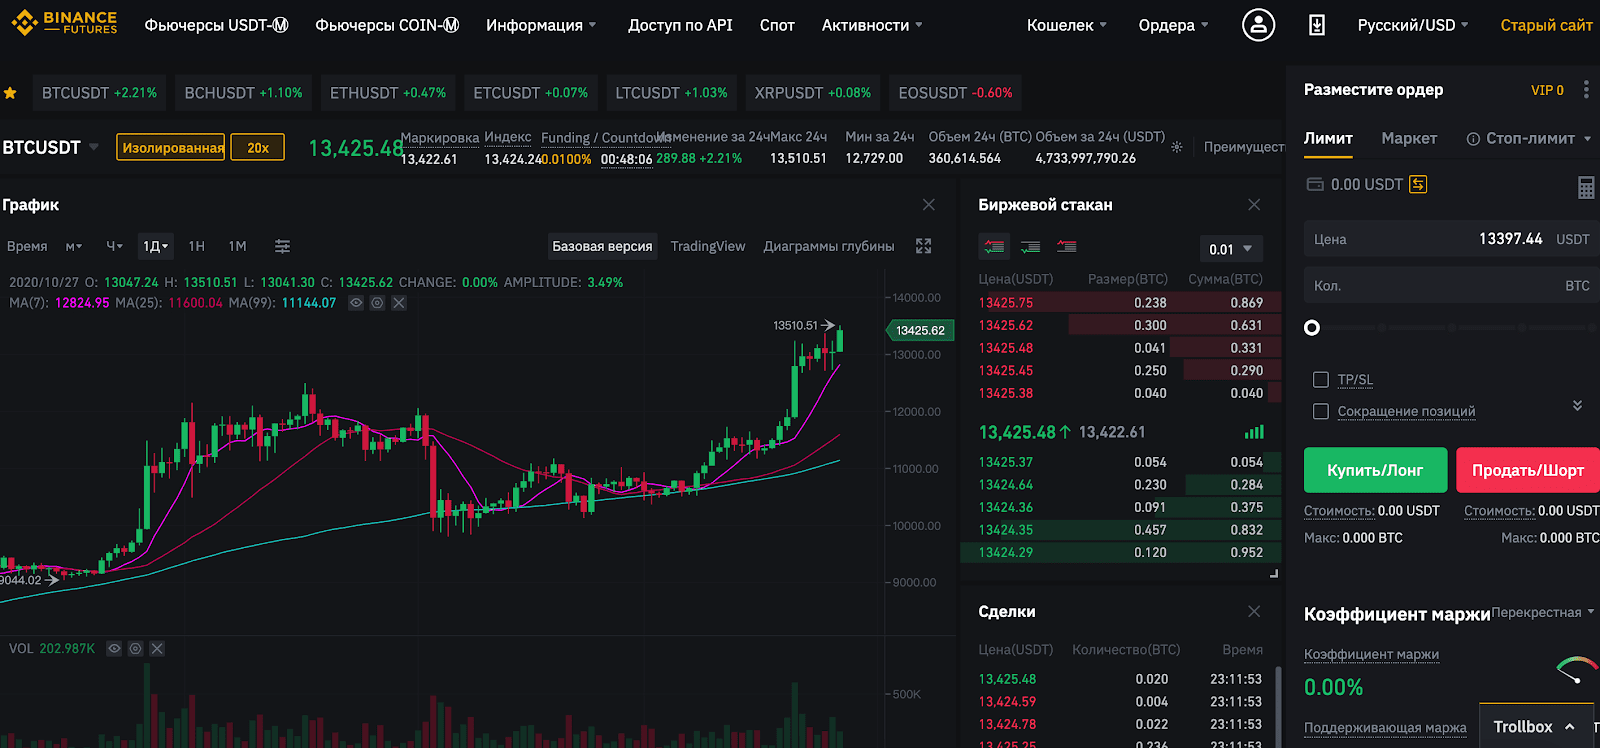Open the app download icon in header
1600x748 pixels.
(x=1317, y=25)
